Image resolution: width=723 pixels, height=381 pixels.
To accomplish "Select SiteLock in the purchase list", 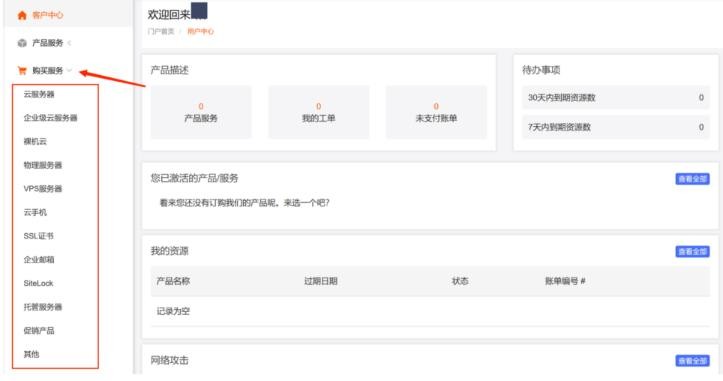I will (x=38, y=283).
